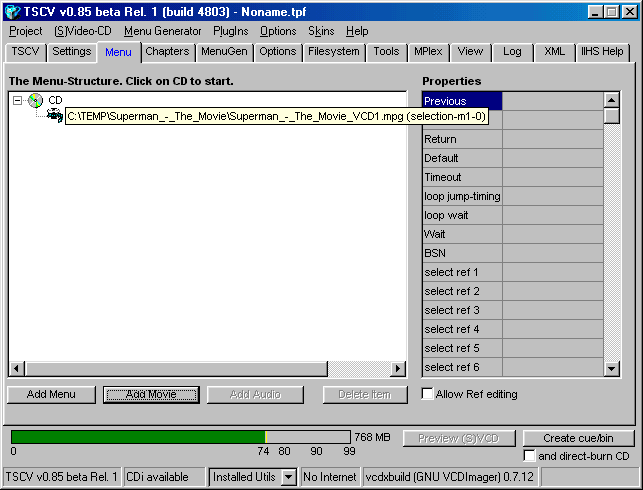
Task: Toggle the direct-burn CD checkbox
Action: [x=529, y=456]
